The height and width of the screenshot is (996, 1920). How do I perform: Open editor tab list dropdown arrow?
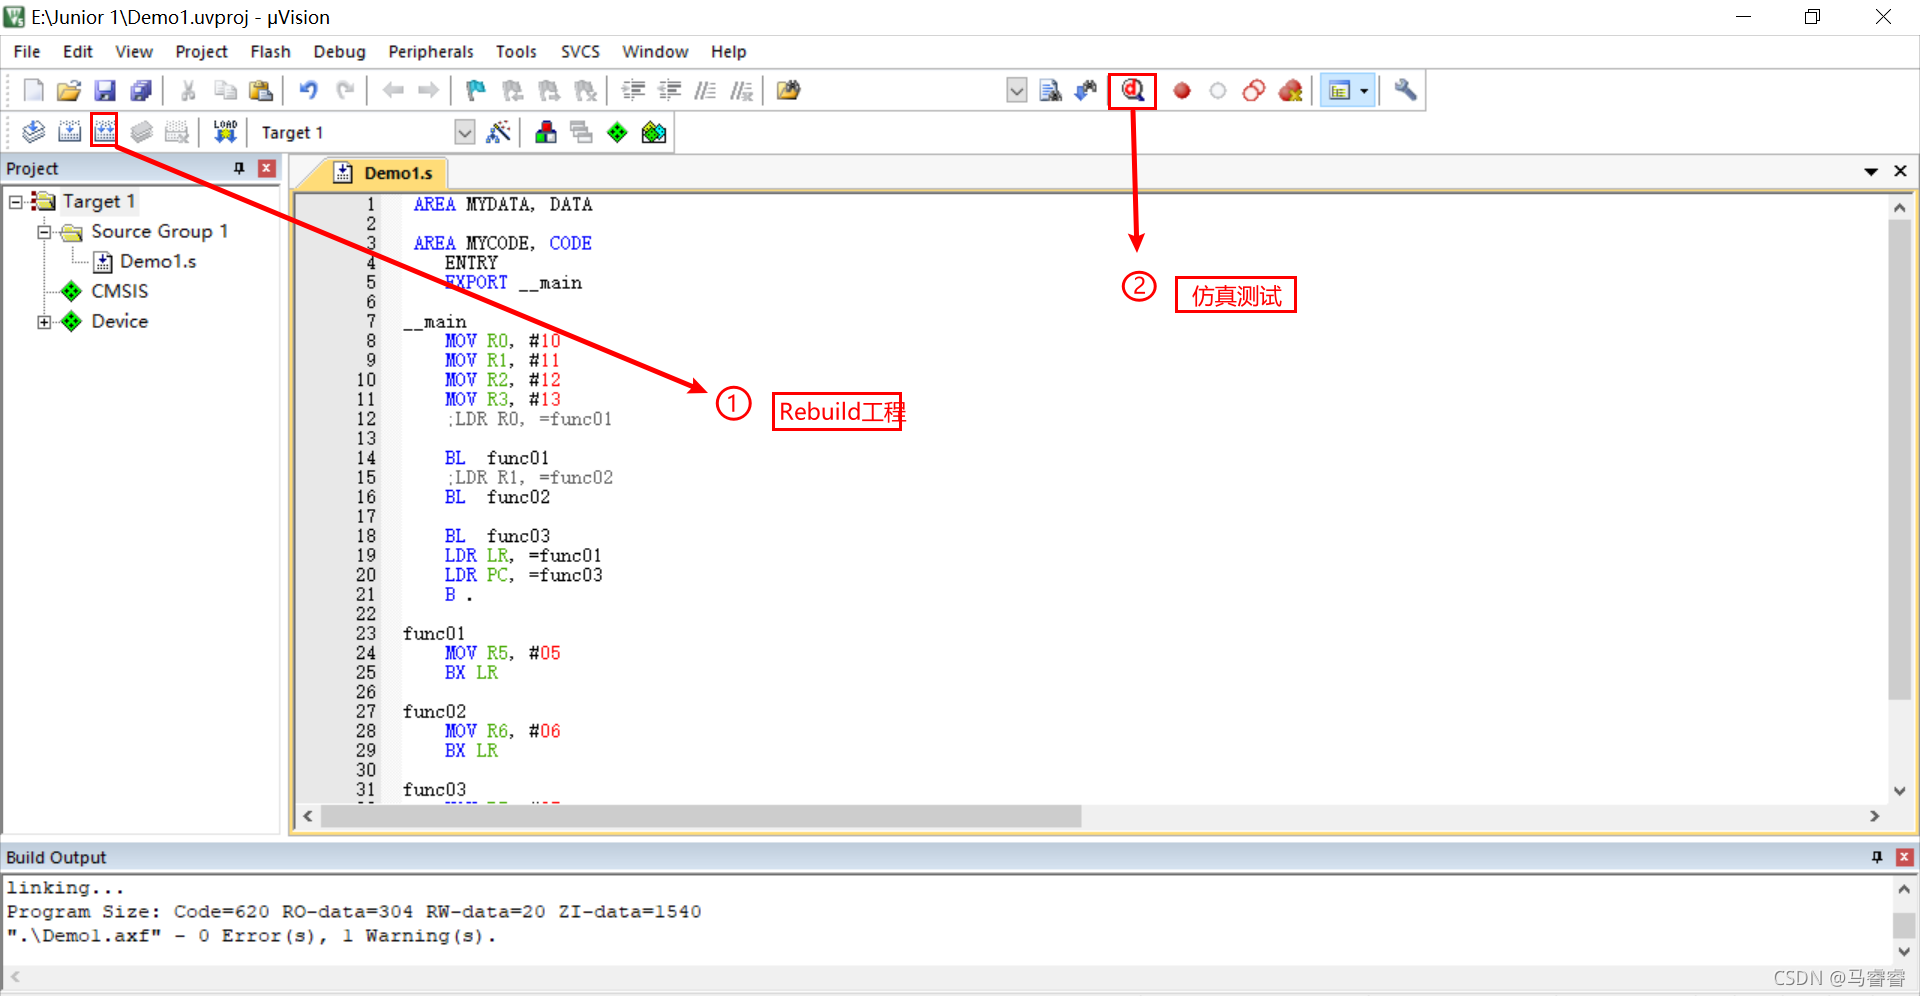coord(1871,172)
